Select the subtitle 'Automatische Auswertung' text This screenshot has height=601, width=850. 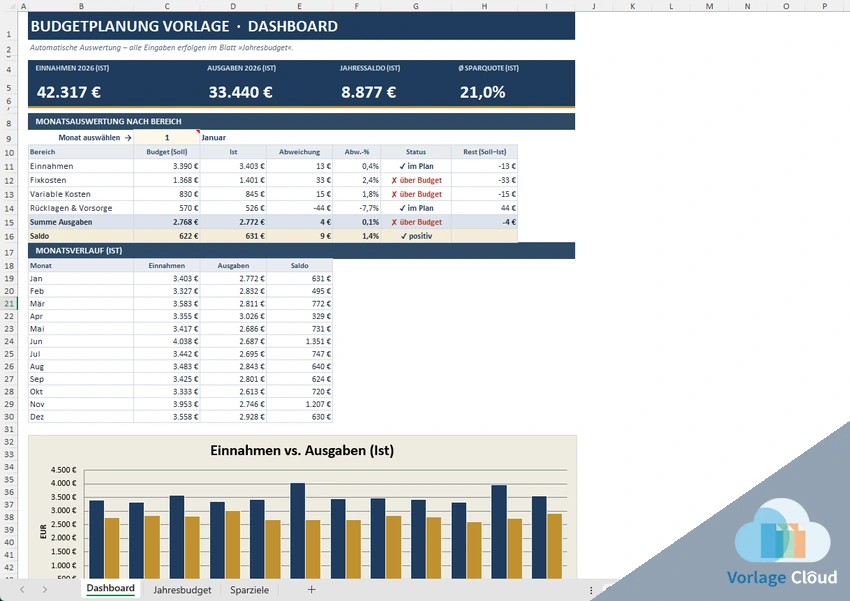[162, 48]
